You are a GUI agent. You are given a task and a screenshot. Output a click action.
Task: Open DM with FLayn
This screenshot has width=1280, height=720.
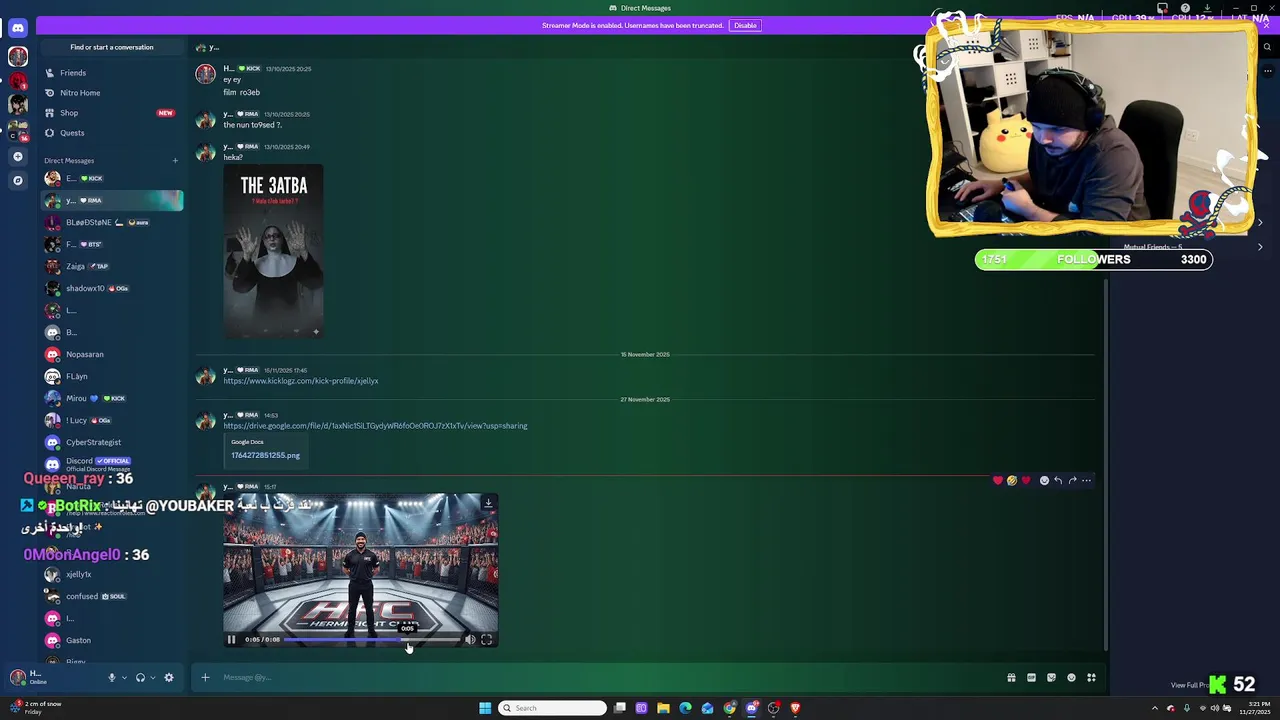(x=112, y=376)
